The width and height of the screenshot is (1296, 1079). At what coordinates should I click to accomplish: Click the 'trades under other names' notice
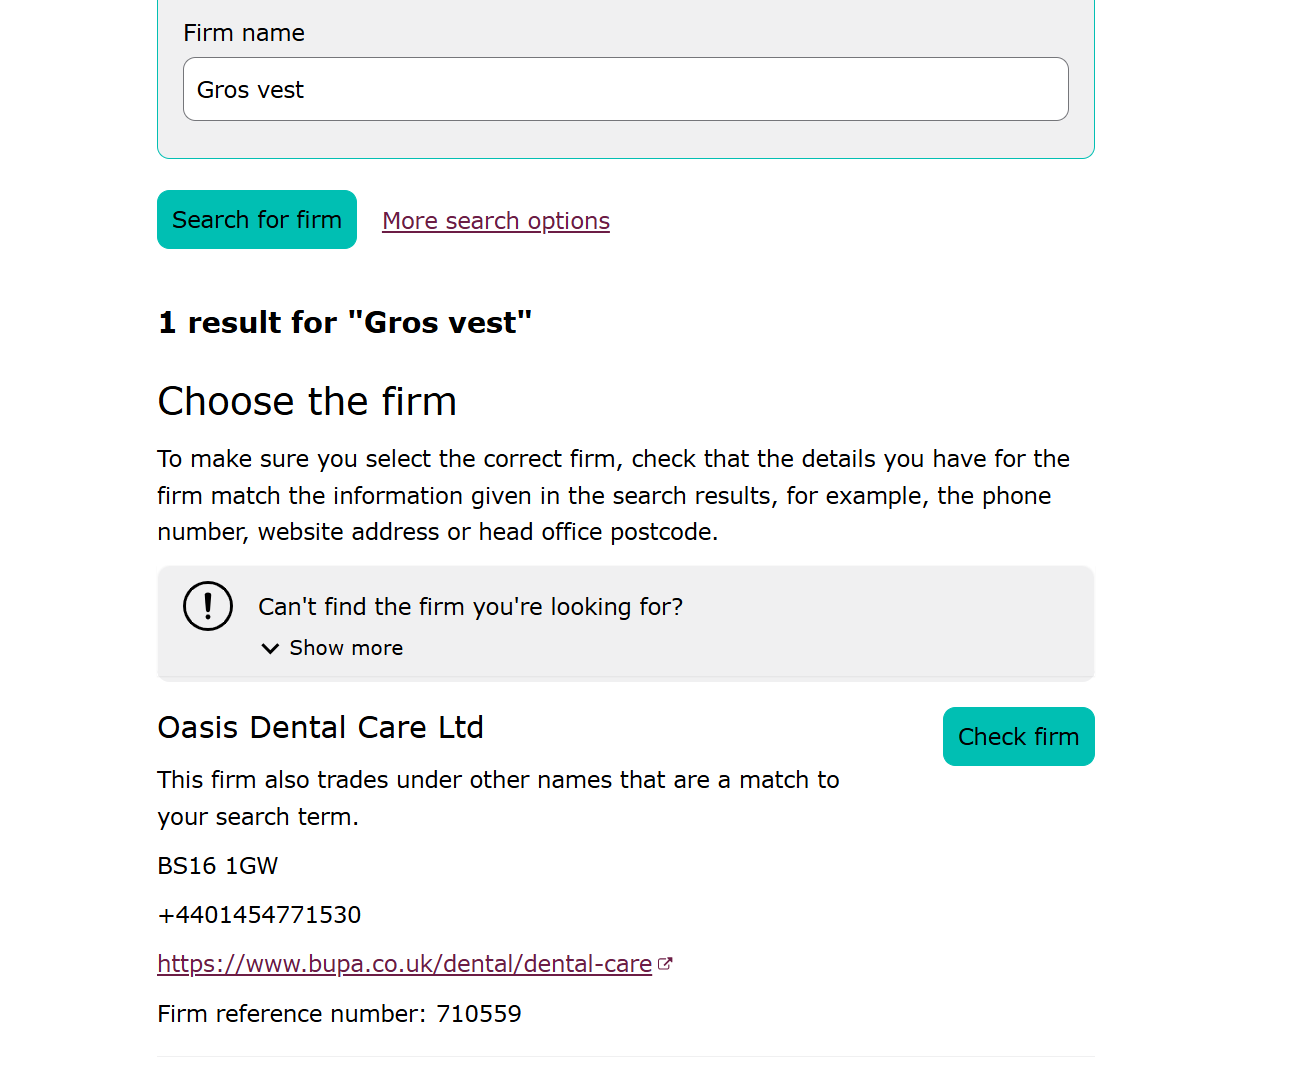coord(498,798)
